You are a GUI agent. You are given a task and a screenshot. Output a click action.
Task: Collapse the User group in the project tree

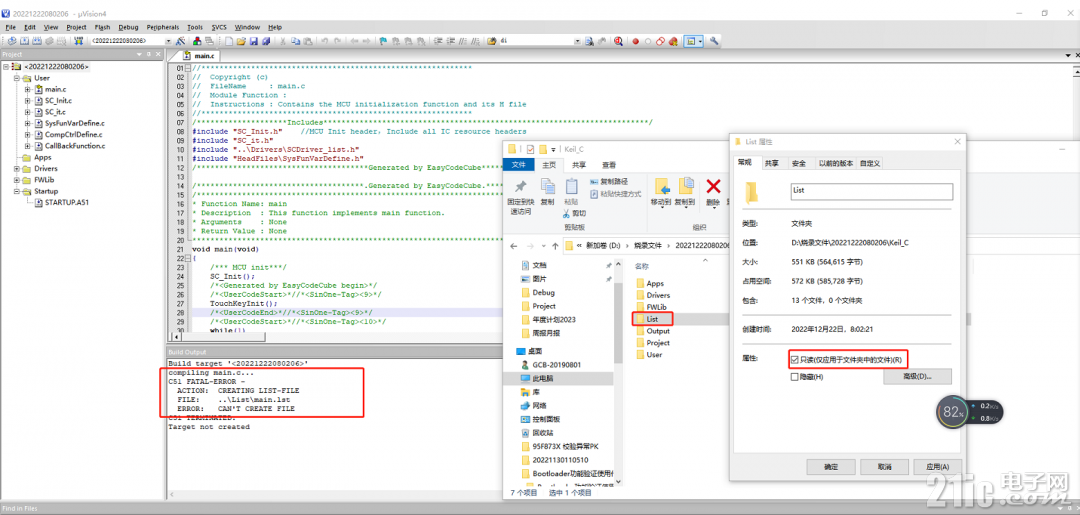coord(17,78)
